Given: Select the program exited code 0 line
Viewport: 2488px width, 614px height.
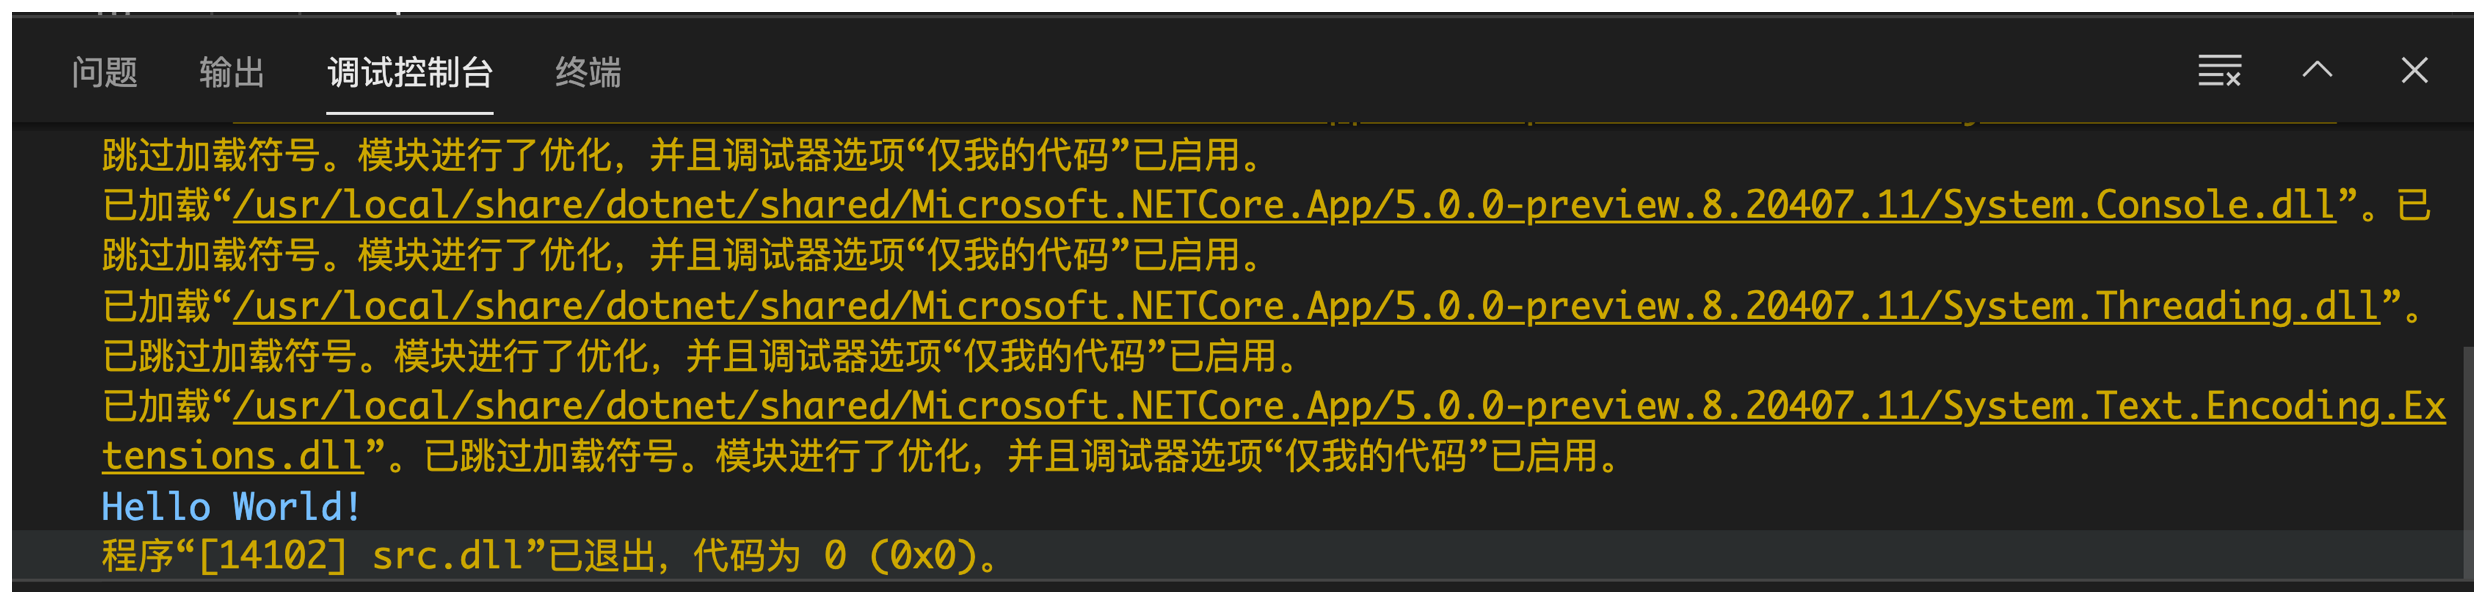Looking at the screenshot, I should (x=550, y=556).
